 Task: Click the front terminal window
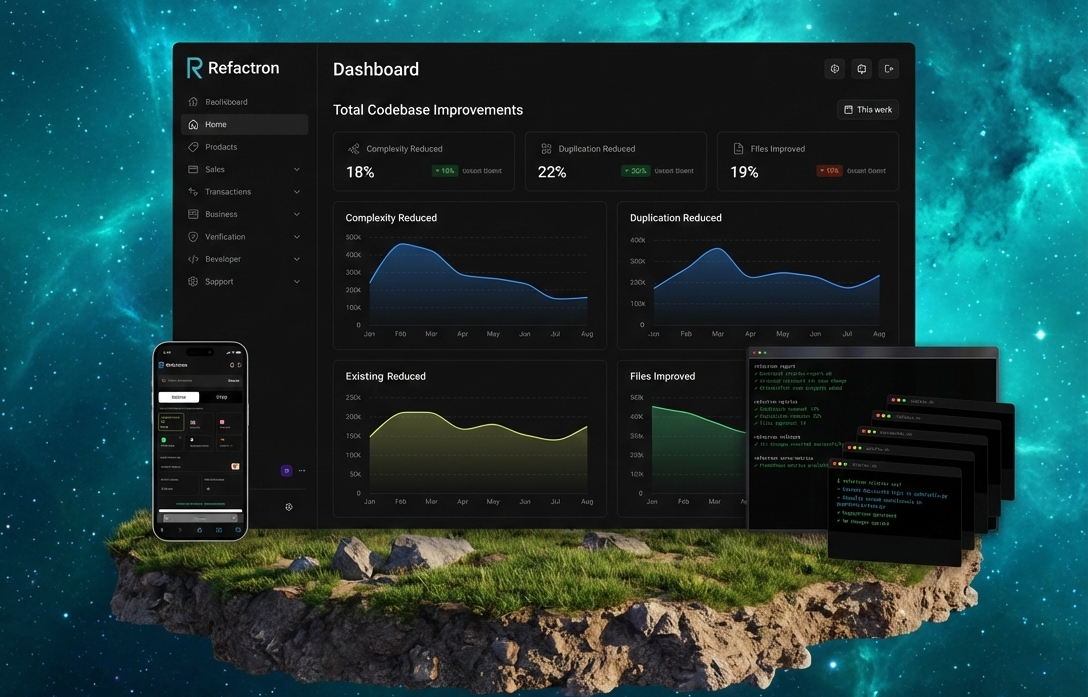point(893,512)
